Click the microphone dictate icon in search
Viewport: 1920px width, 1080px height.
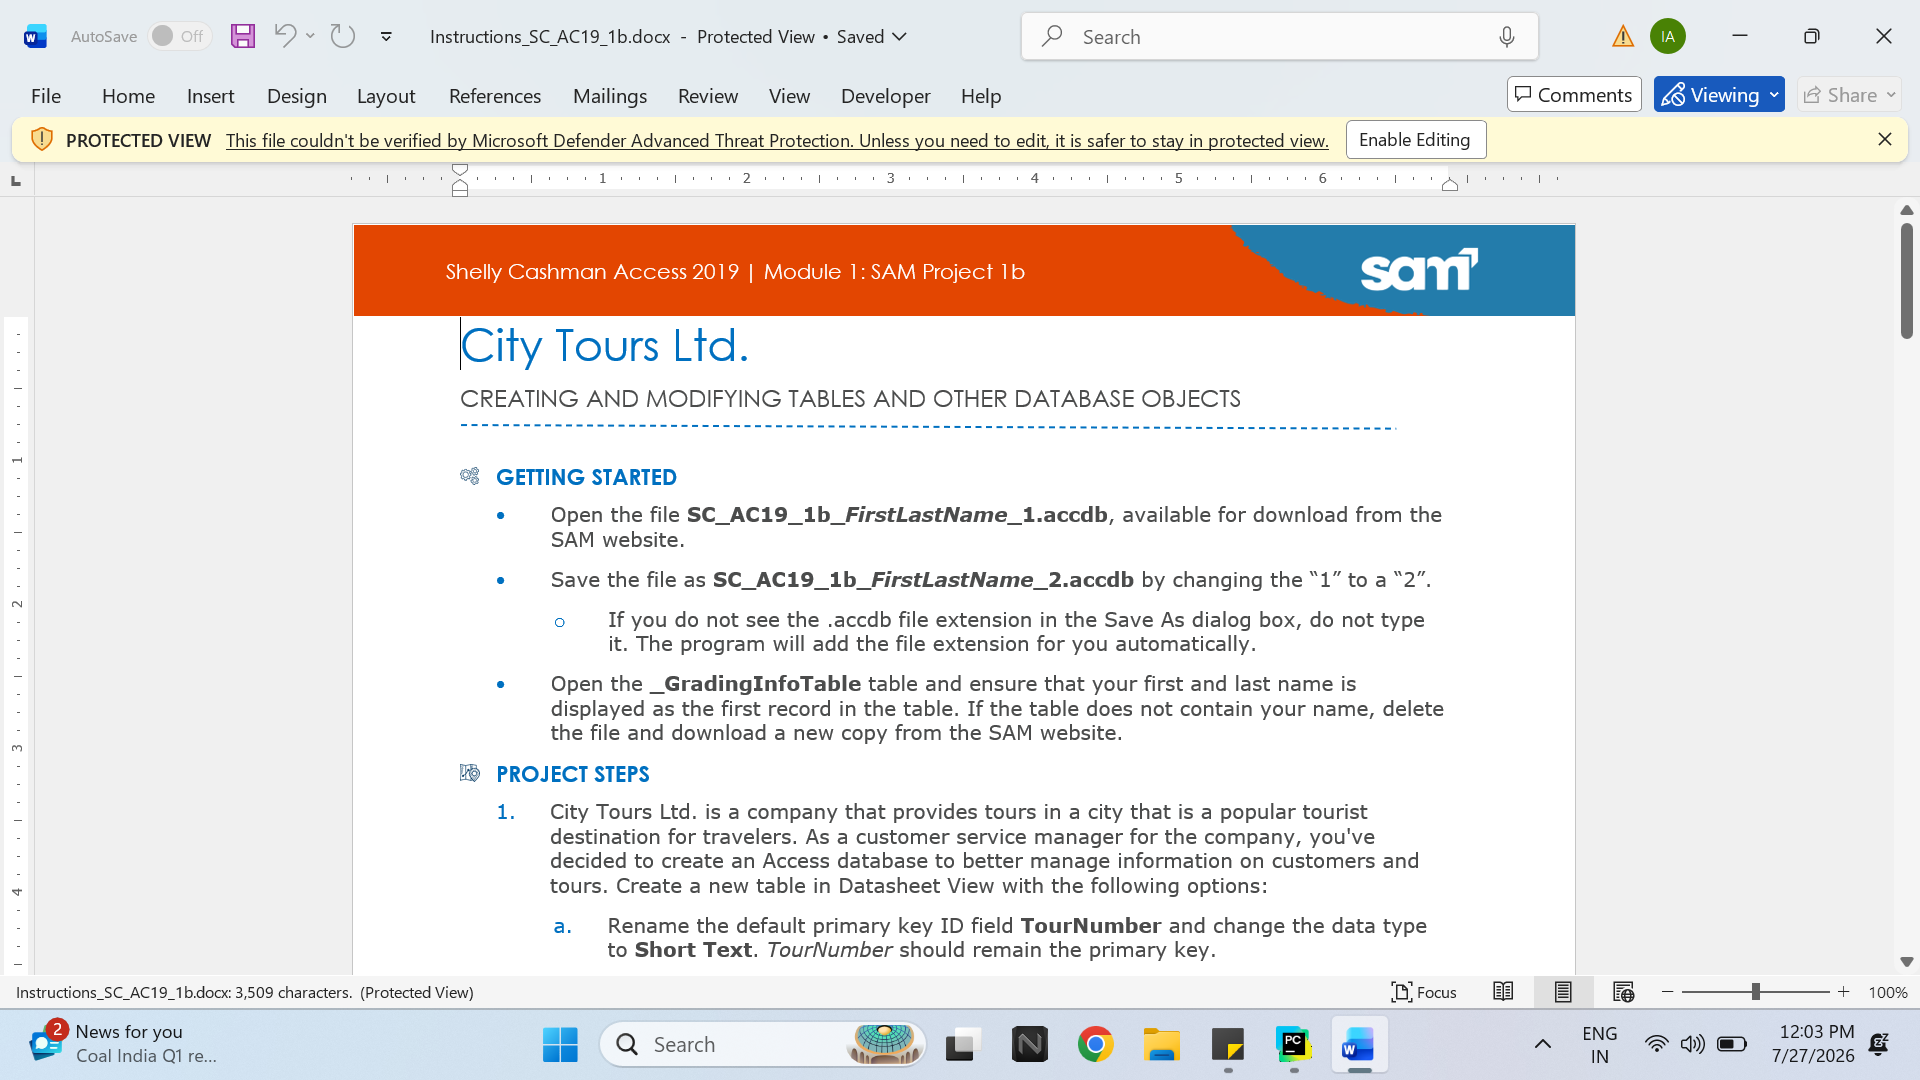[x=1507, y=37]
